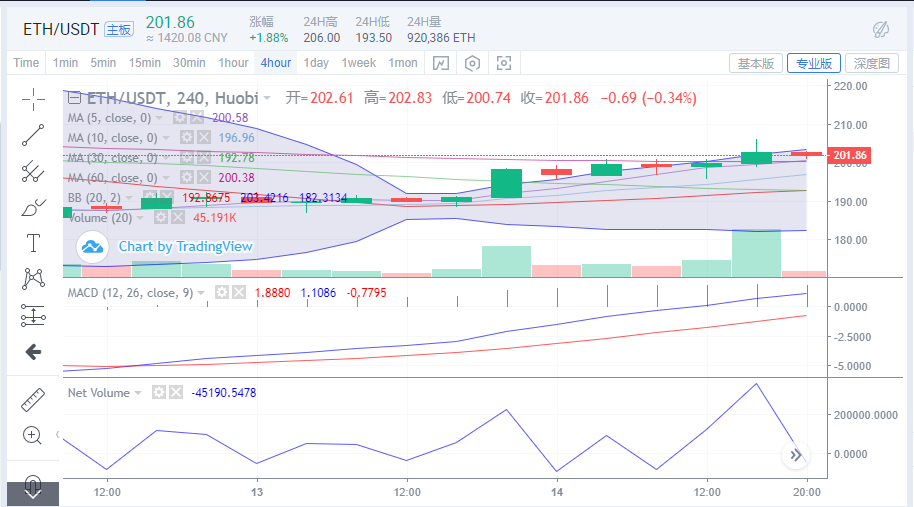914x507 pixels.
Task: Click the theme toggle icon top right
Action: (881, 29)
